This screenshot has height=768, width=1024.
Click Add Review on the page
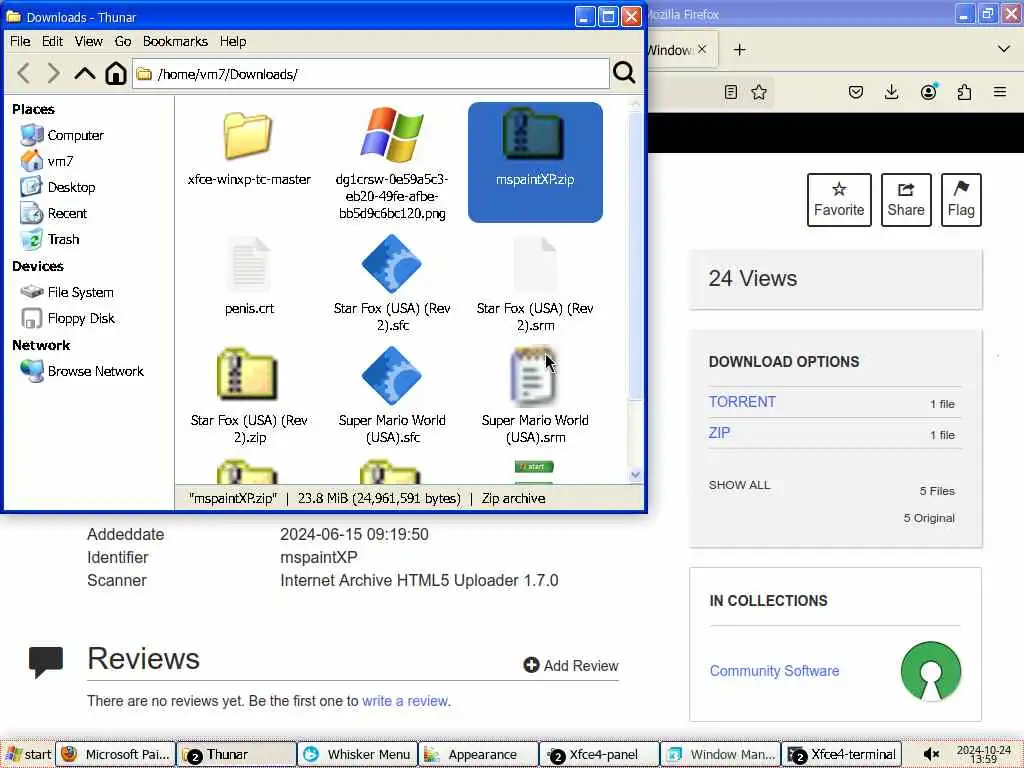click(x=571, y=665)
